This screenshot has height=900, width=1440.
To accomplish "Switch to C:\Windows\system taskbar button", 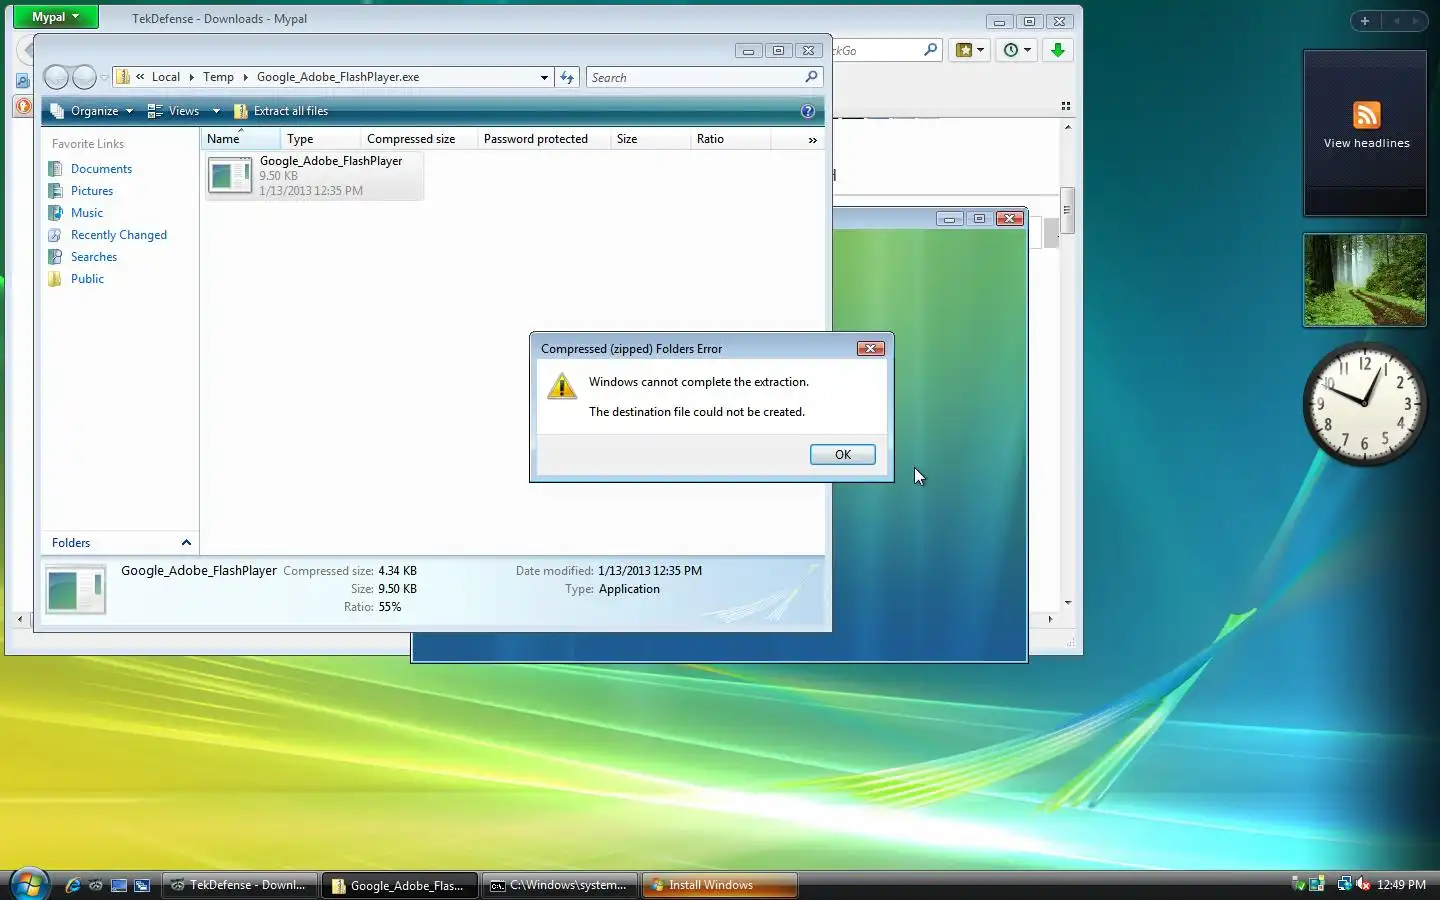I will (x=559, y=885).
